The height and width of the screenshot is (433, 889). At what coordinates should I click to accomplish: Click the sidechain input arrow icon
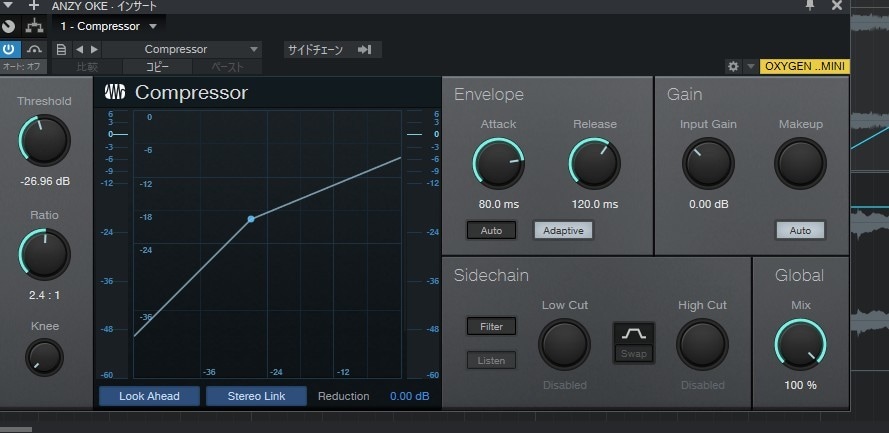tap(365, 50)
